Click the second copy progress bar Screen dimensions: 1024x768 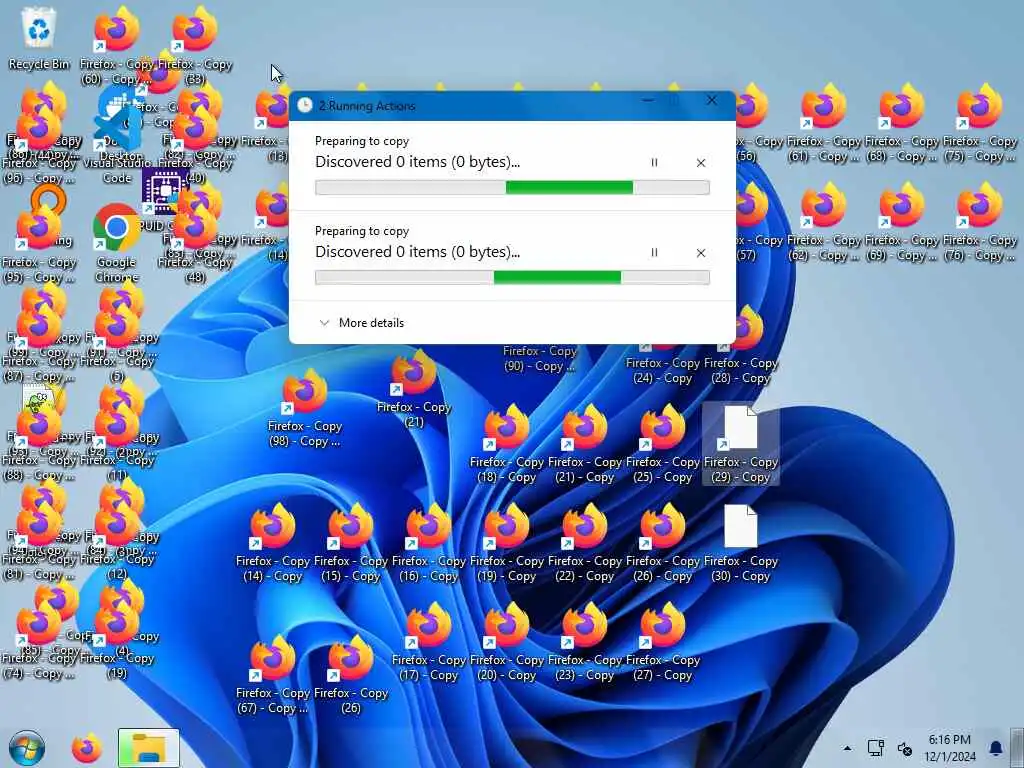(x=512, y=278)
